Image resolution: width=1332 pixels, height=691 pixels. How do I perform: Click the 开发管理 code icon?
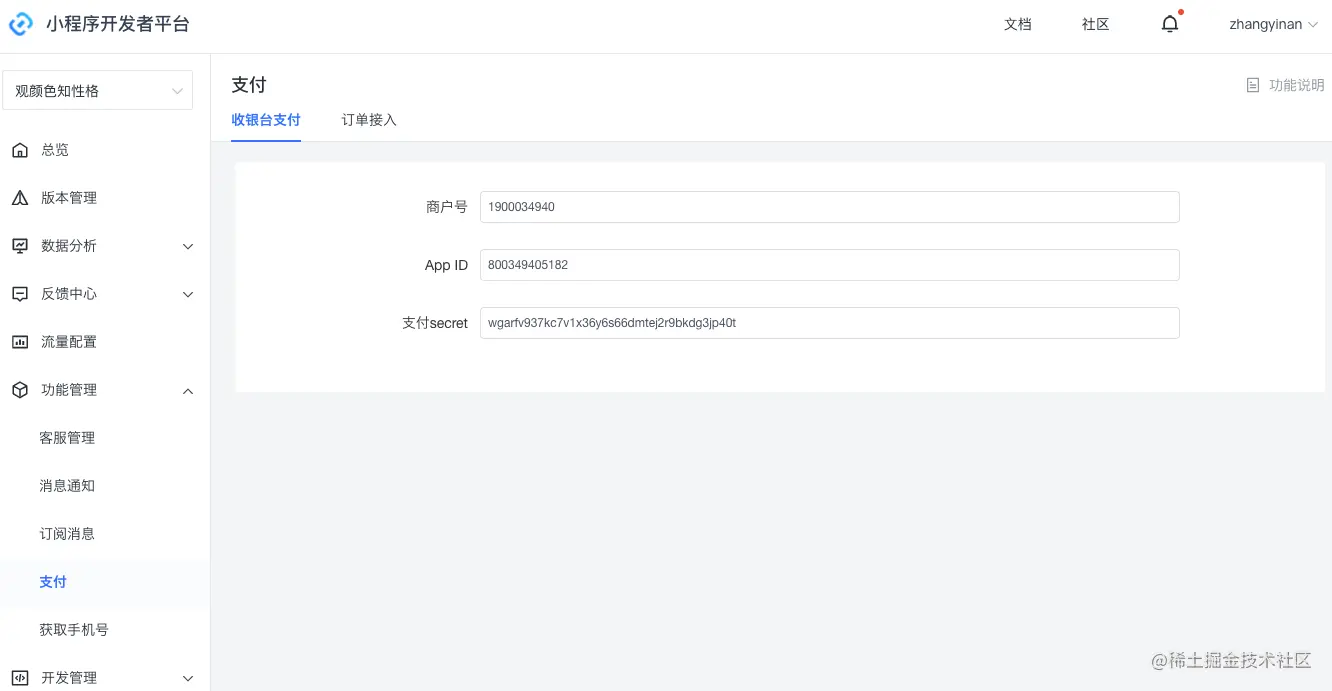click(x=20, y=678)
